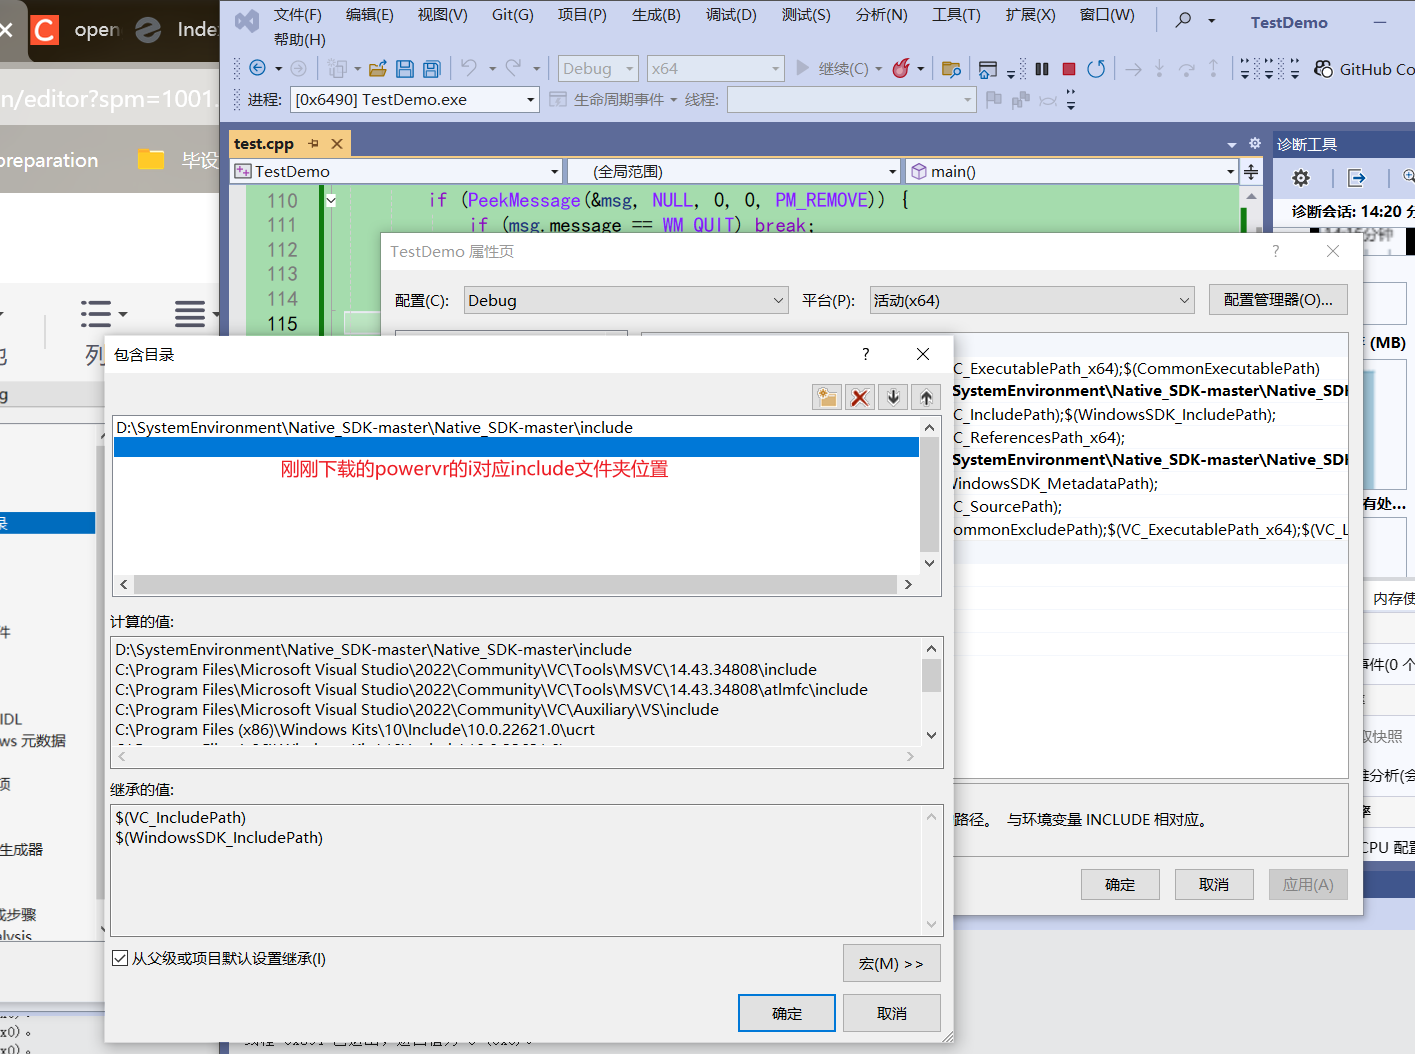Pin the test.cpp tab
The height and width of the screenshot is (1054, 1415).
click(313, 143)
